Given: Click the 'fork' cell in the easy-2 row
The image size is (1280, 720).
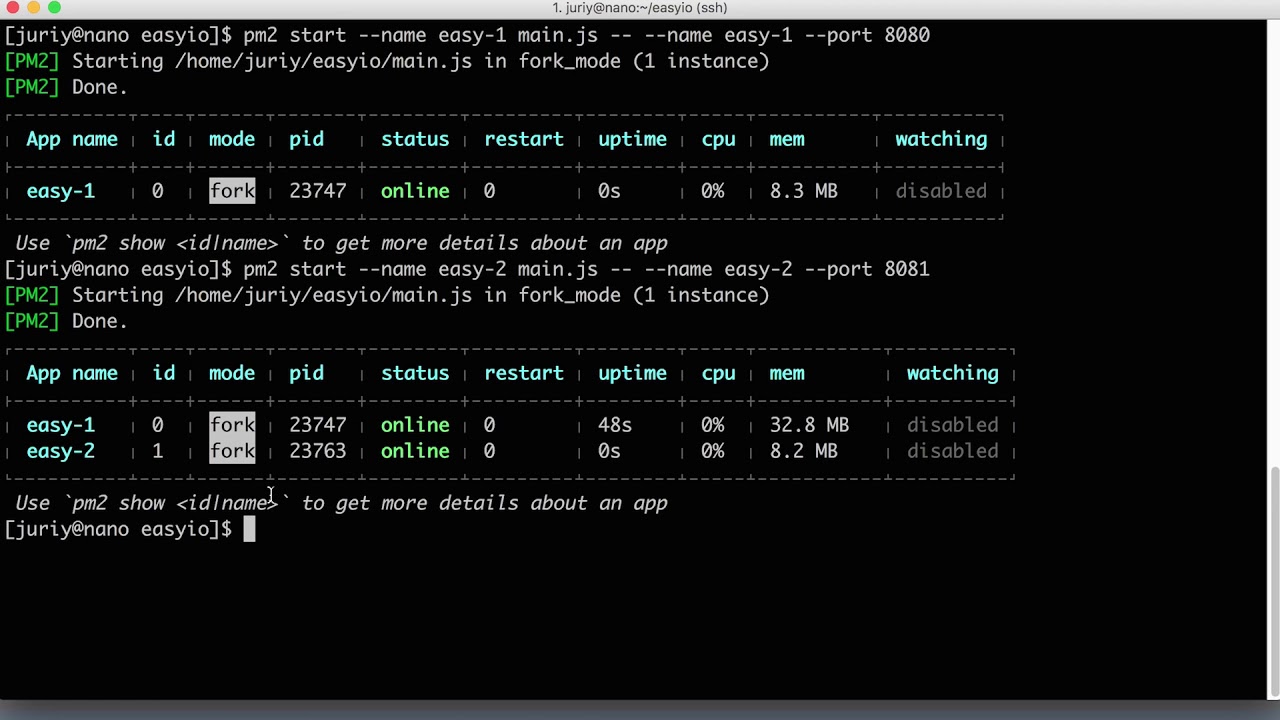Looking at the screenshot, I should coord(232,451).
